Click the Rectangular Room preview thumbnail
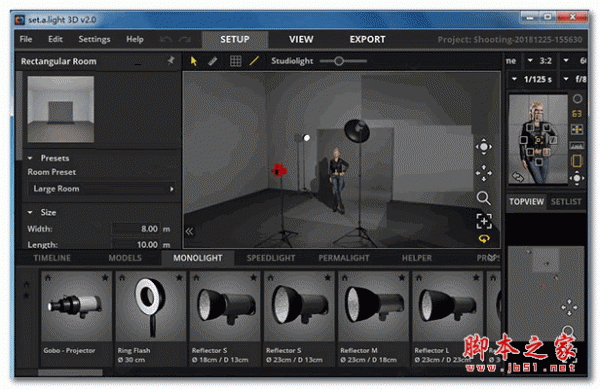 (x=60, y=109)
